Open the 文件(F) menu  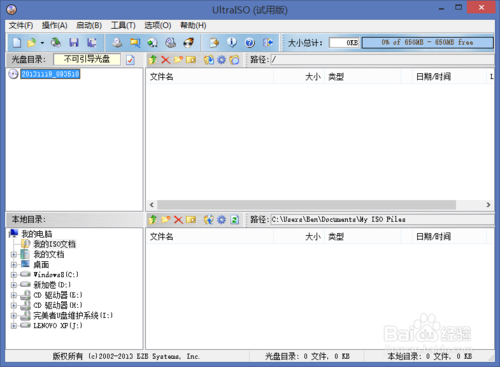pos(21,25)
